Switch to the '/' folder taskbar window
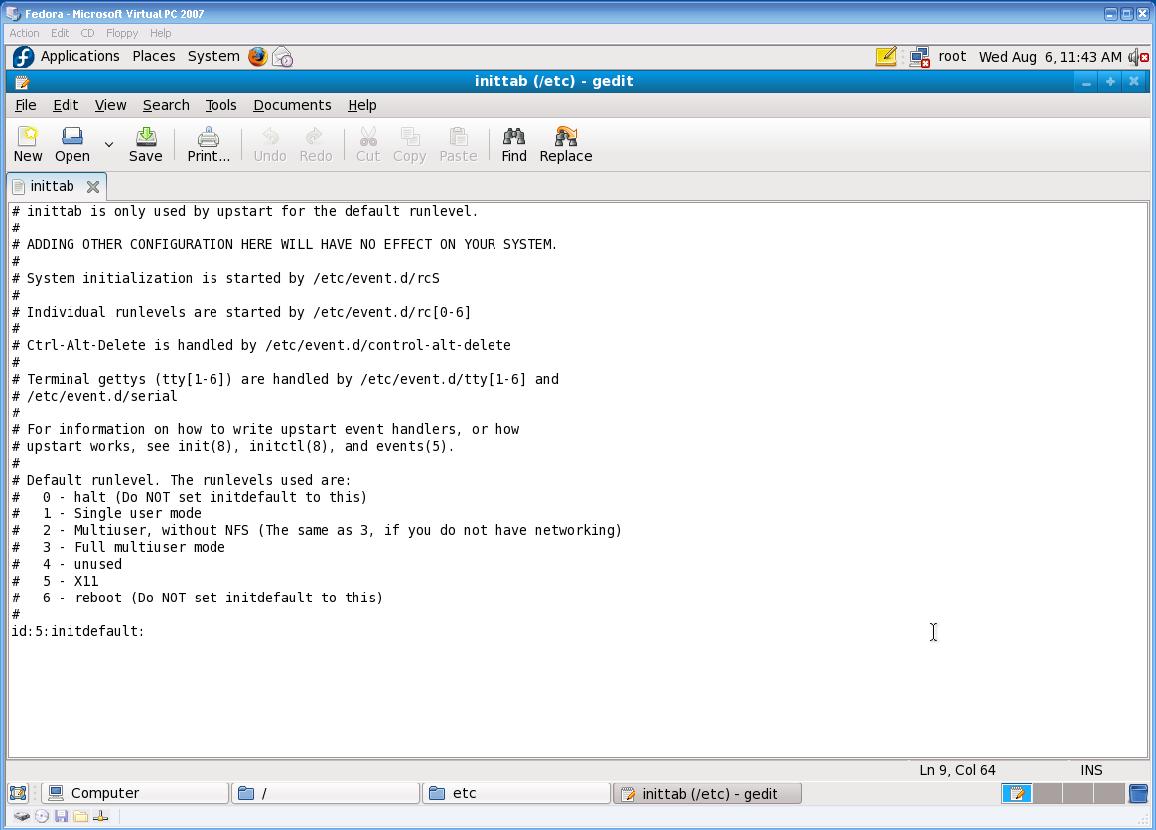This screenshot has height=830, width=1156. (x=325, y=793)
